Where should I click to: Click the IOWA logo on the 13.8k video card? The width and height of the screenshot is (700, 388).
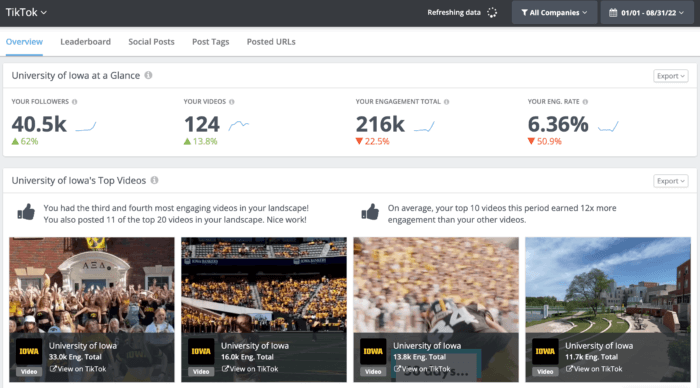(373, 351)
